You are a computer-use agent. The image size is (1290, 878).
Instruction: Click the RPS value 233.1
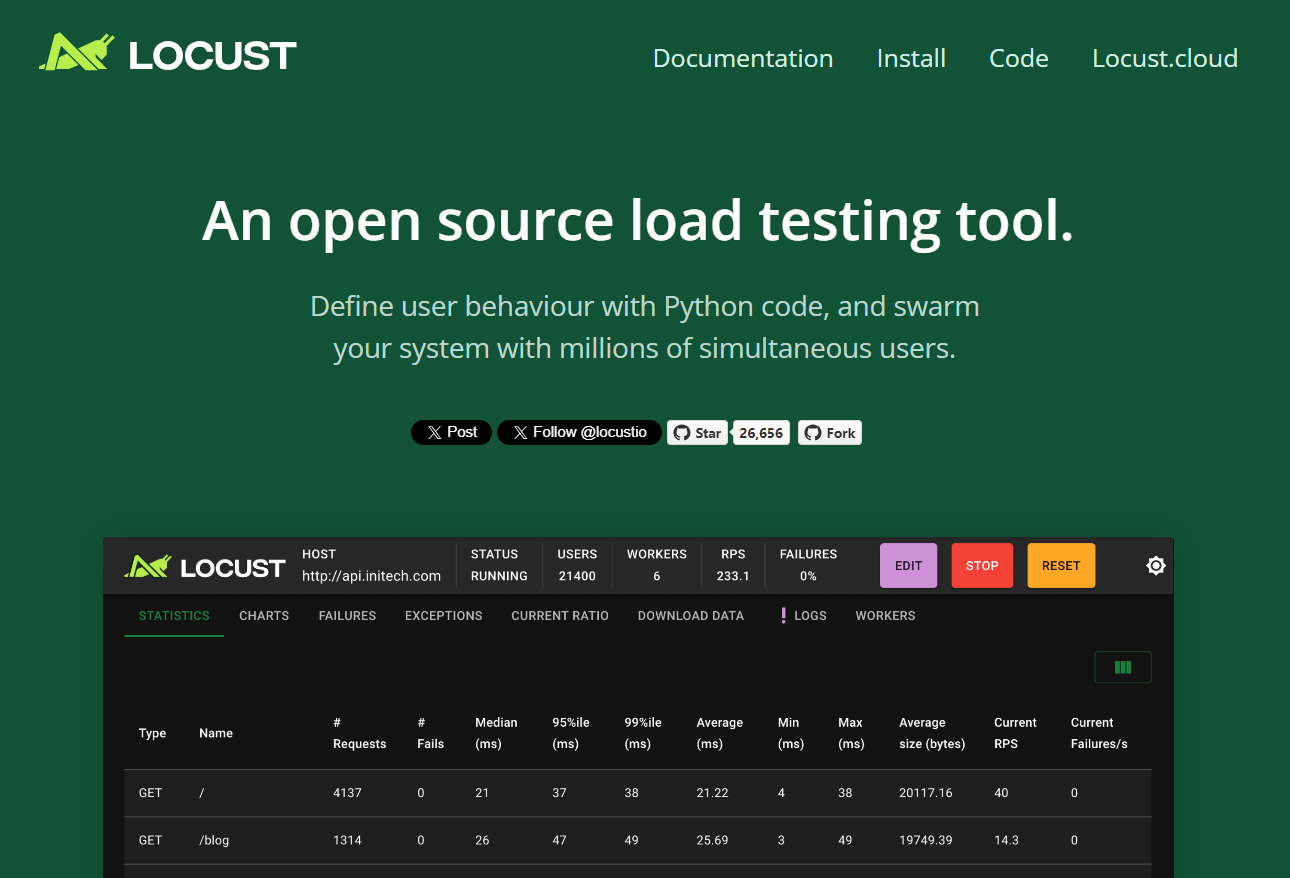point(733,576)
